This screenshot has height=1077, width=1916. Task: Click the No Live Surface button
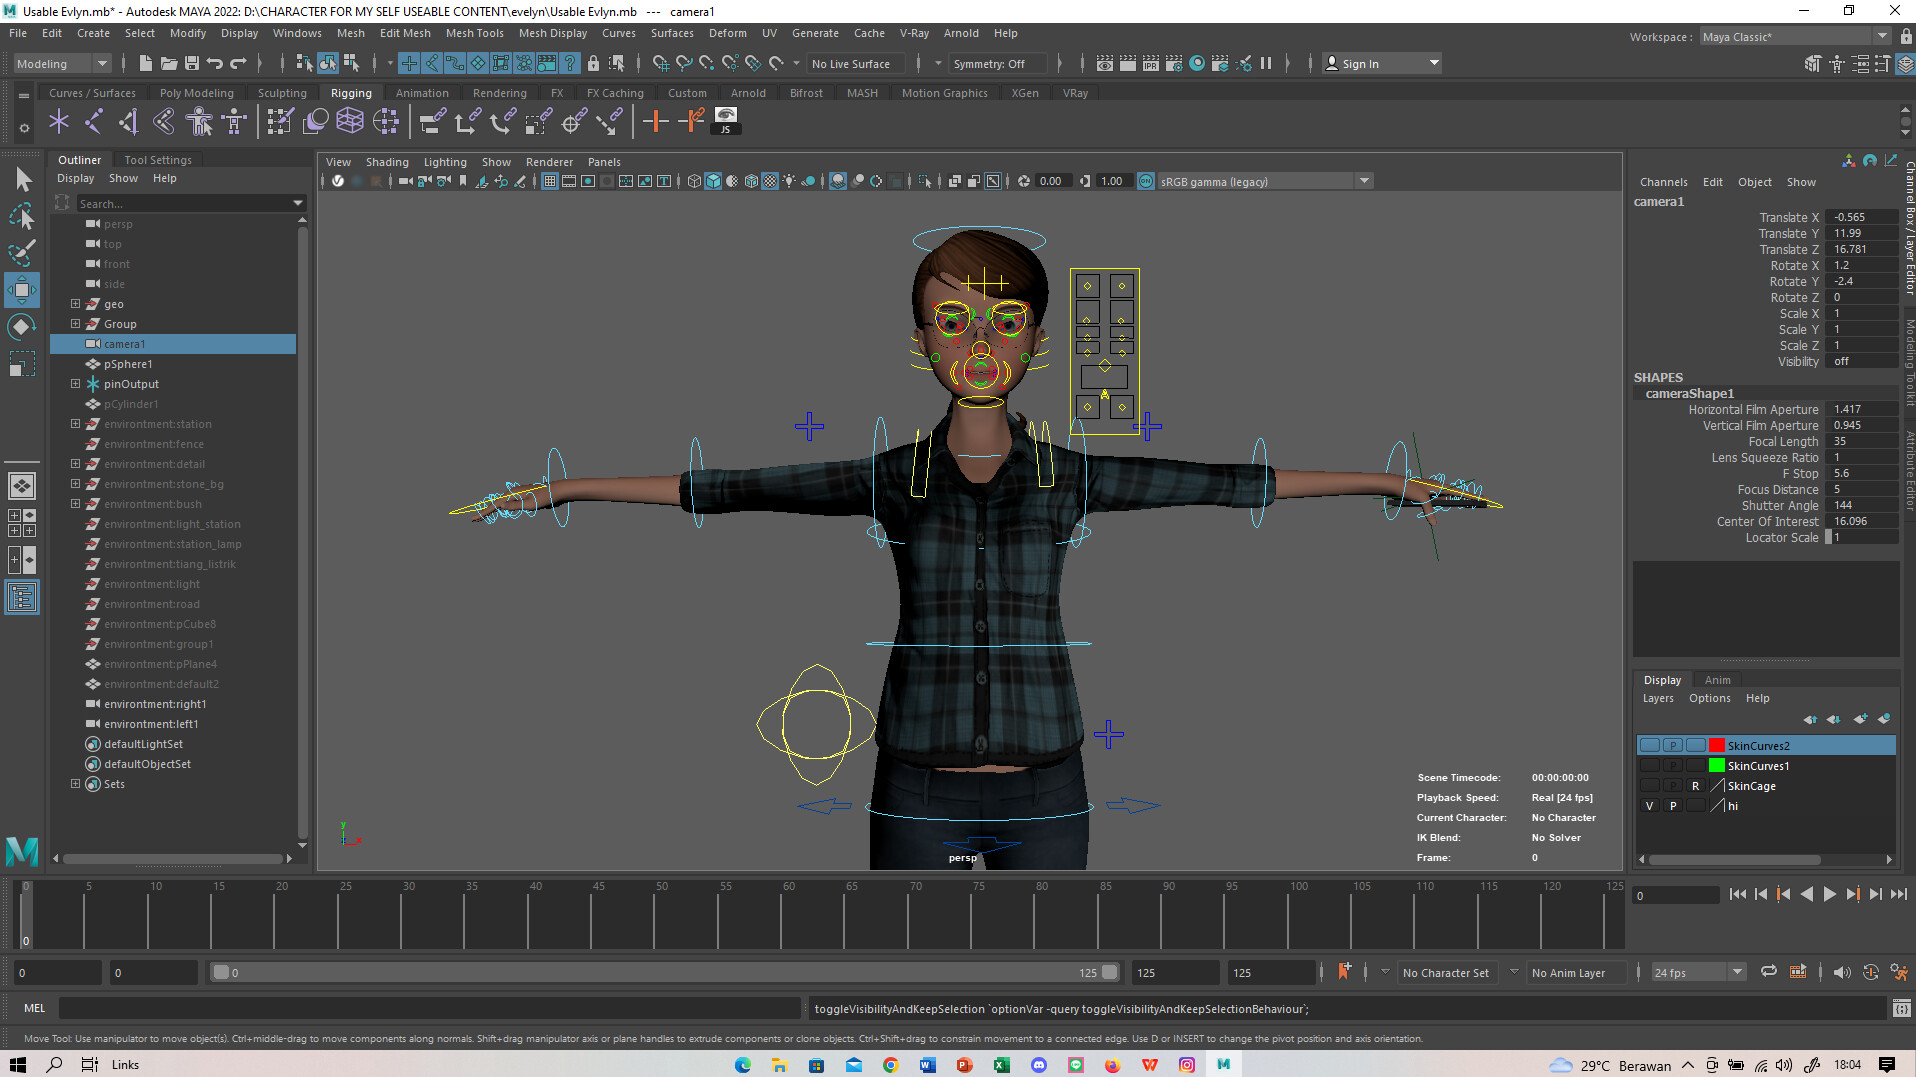tap(855, 63)
